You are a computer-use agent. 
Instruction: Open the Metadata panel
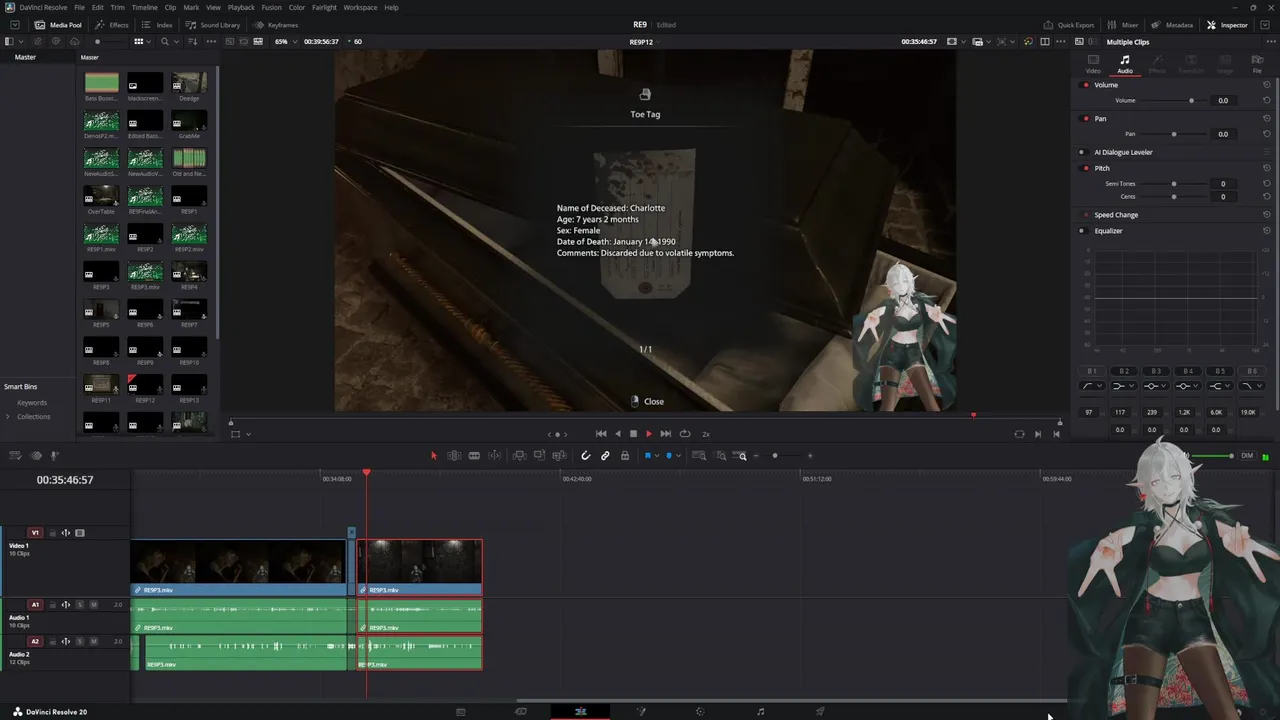point(1172,25)
